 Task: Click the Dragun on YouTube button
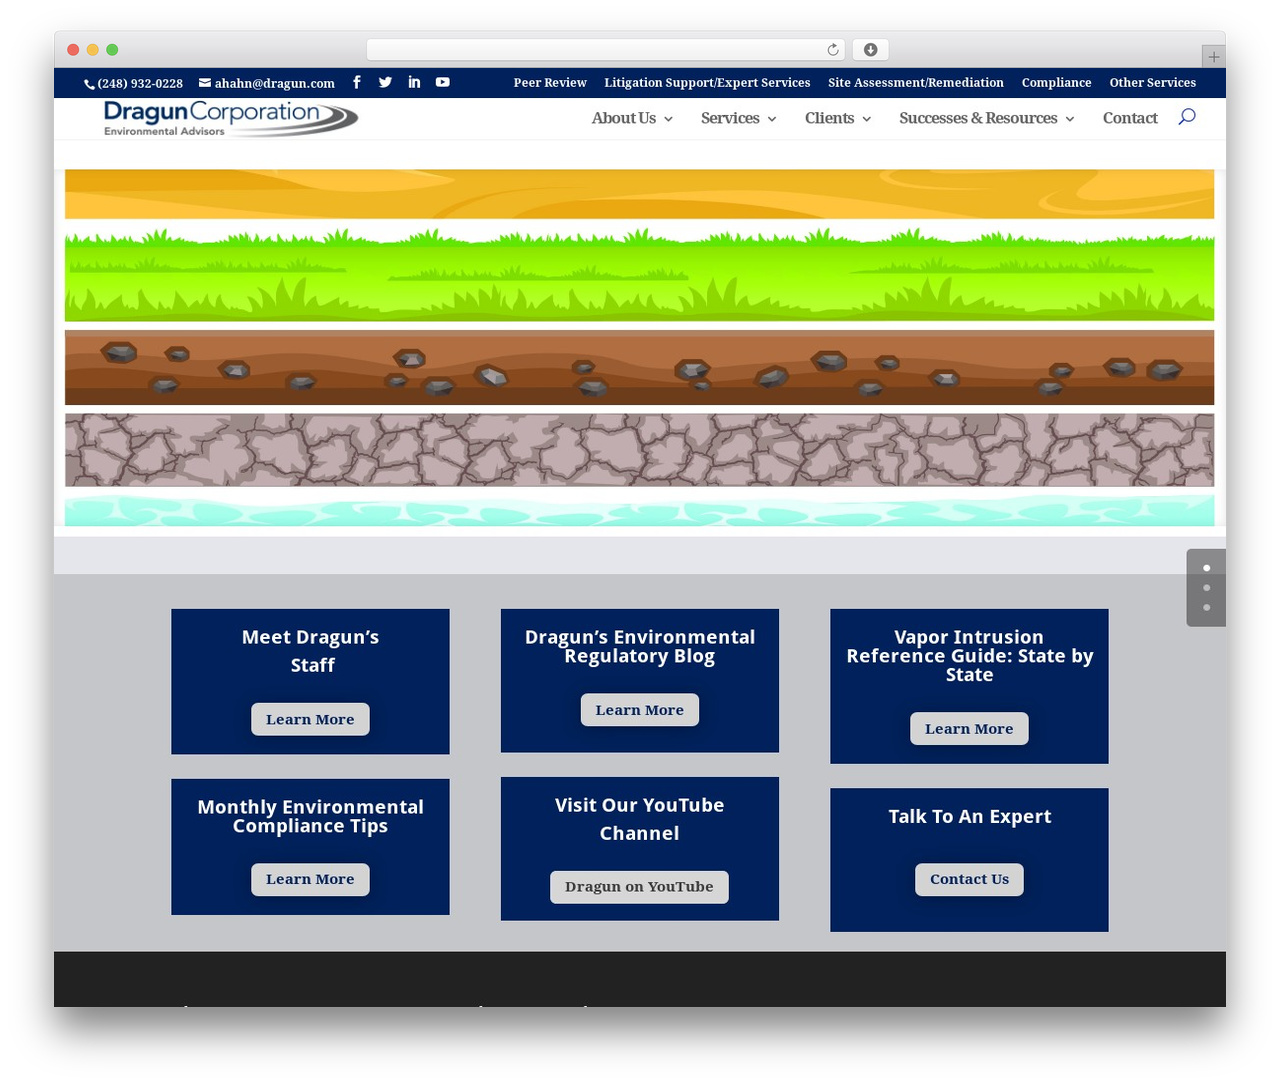point(639,887)
